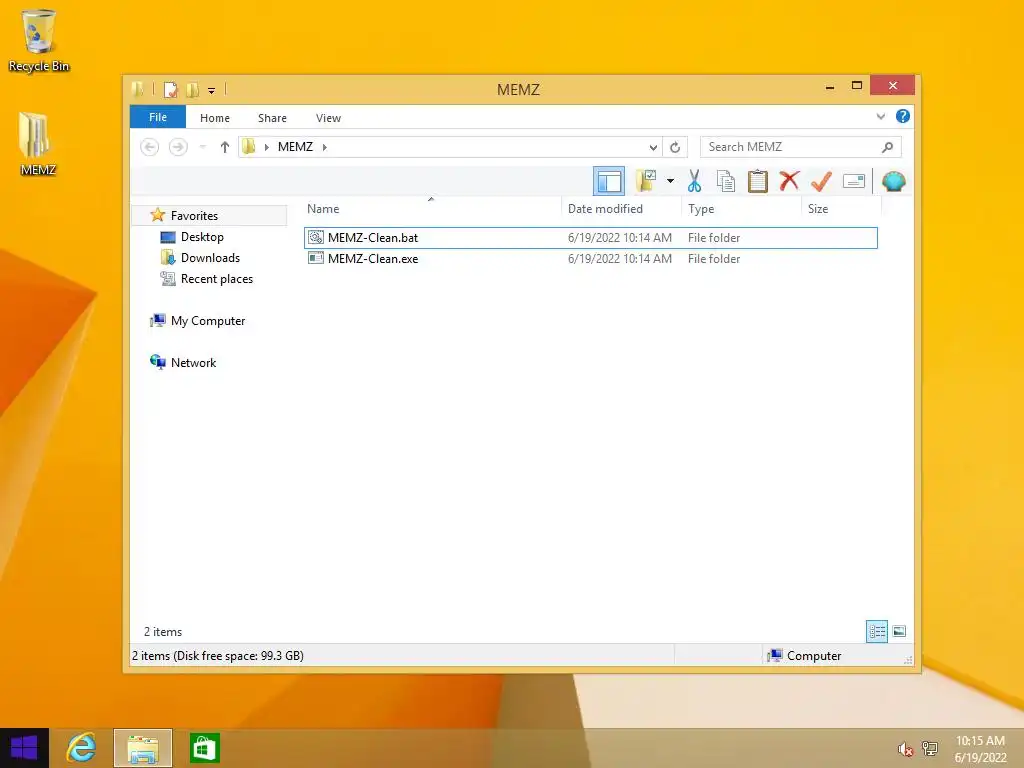Toggle the navigation pane layout button
The height and width of the screenshot is (768, 1024).
[x=609, y=181]
